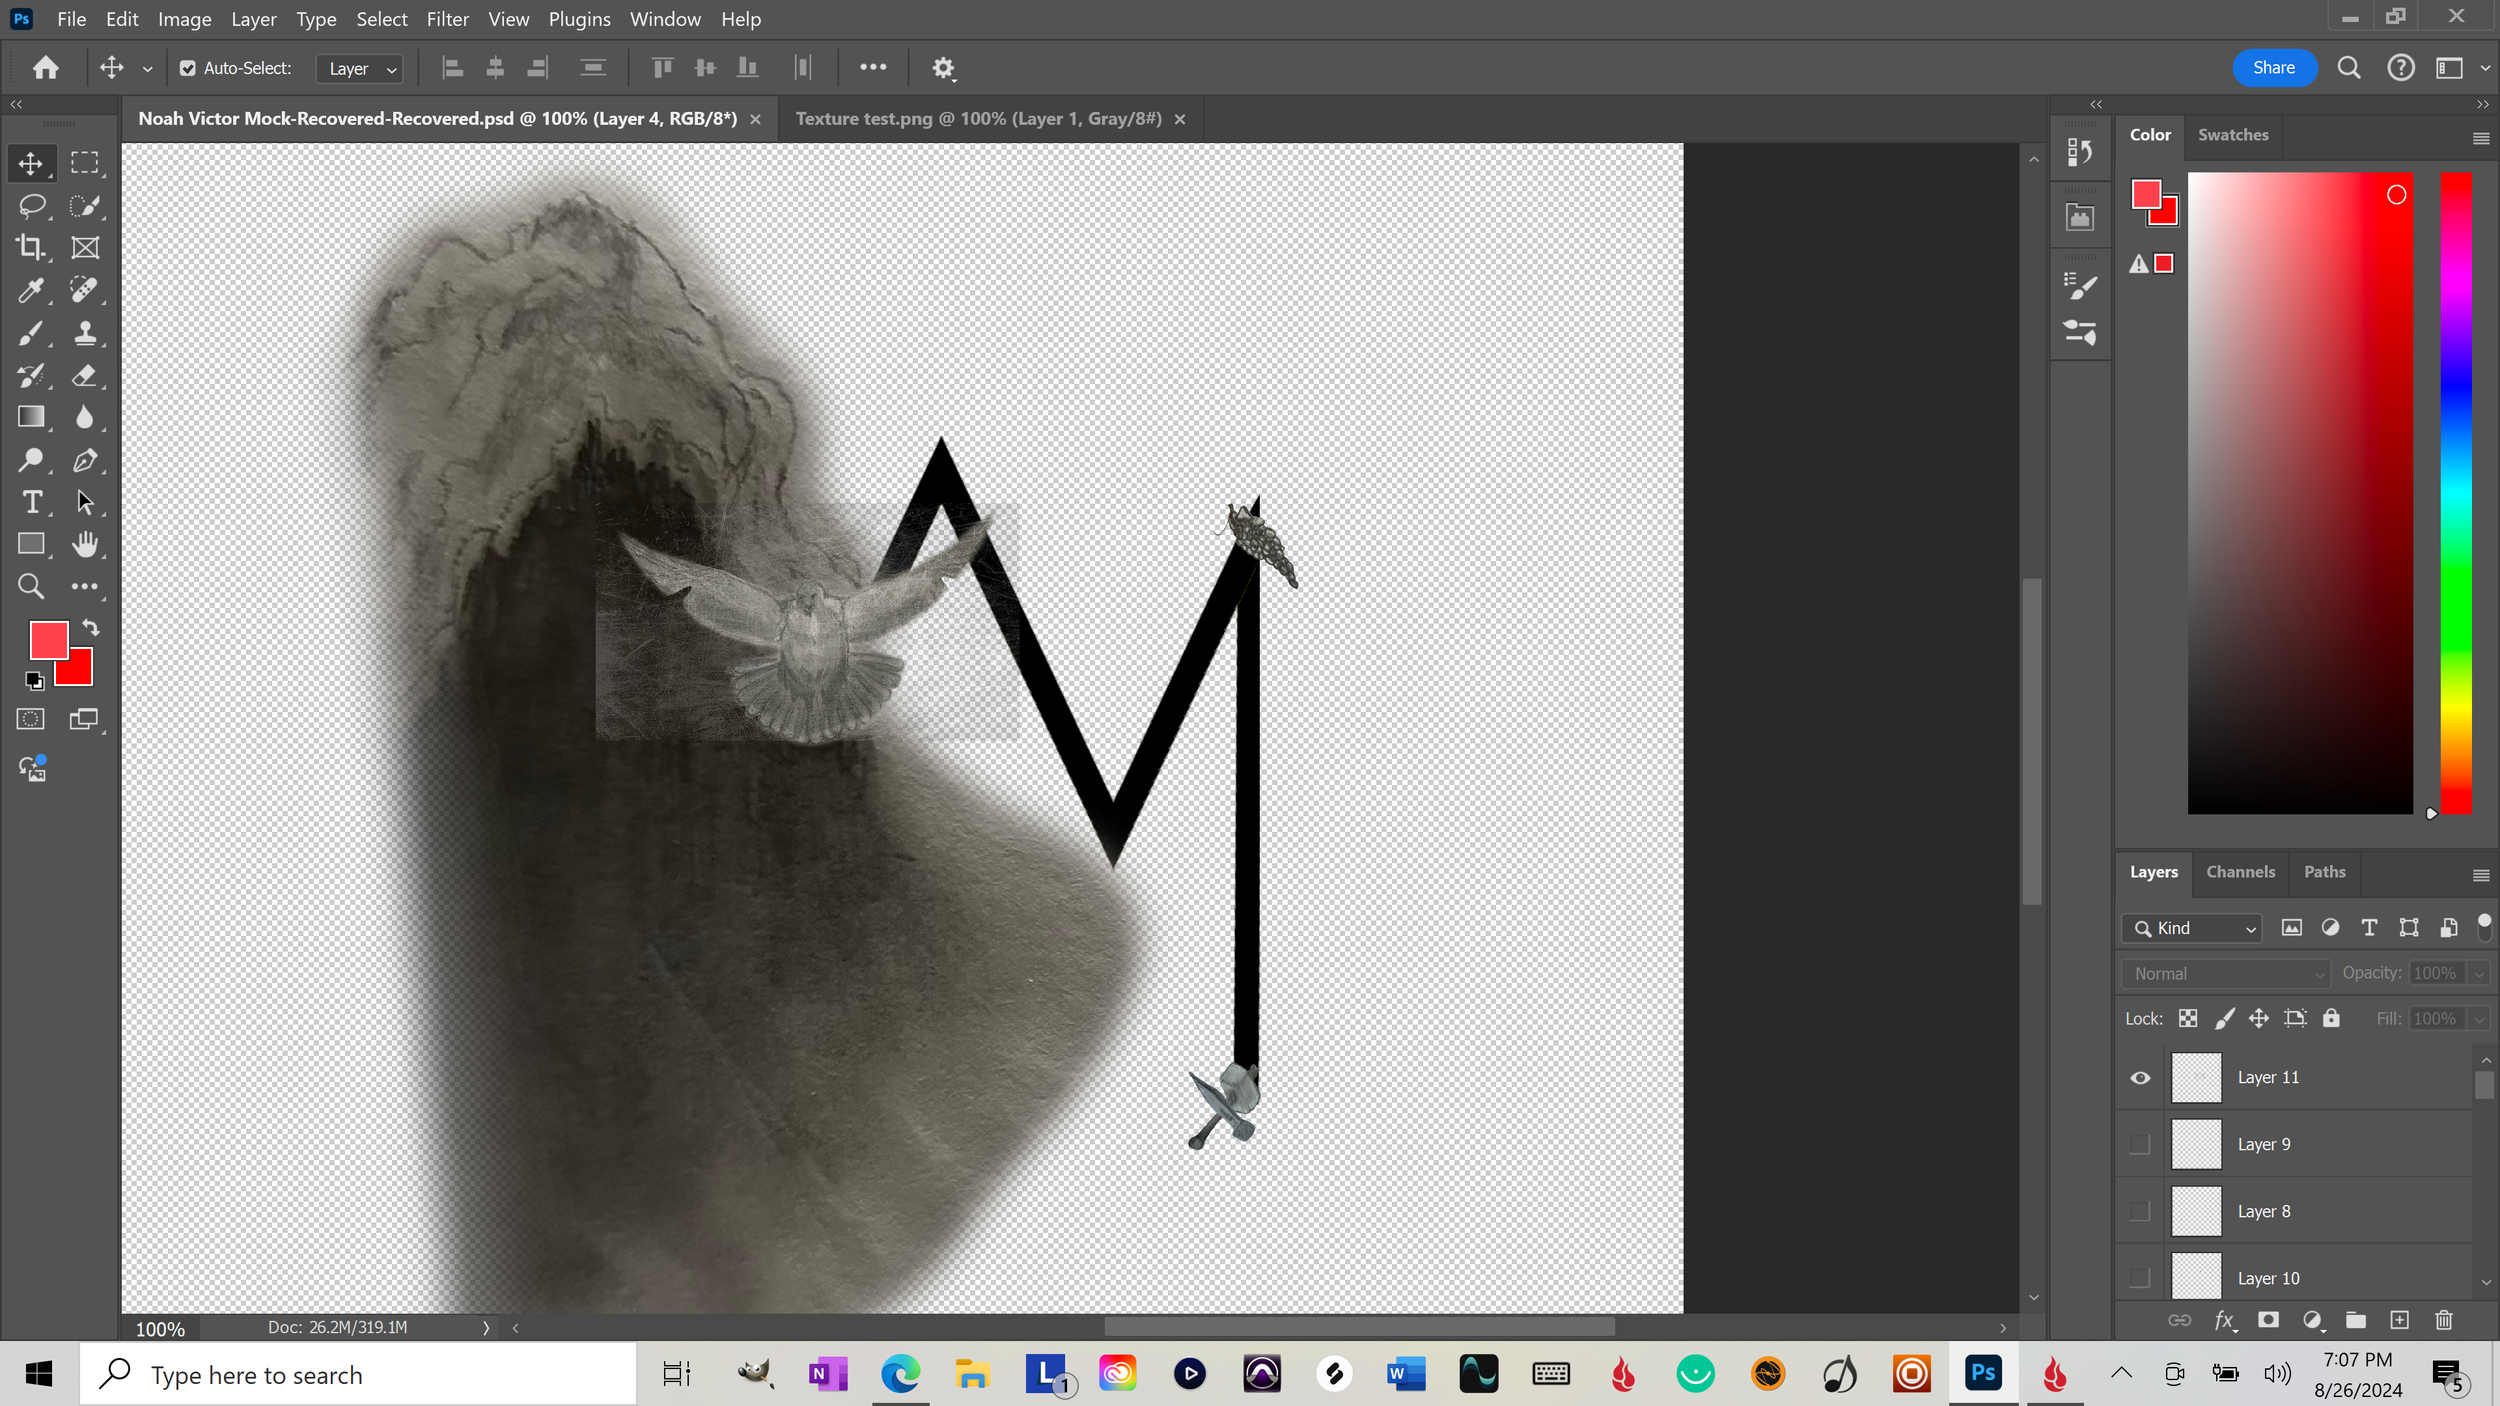Select the Lasso tool
2500x1406 pixels.
tap(31, 206)
